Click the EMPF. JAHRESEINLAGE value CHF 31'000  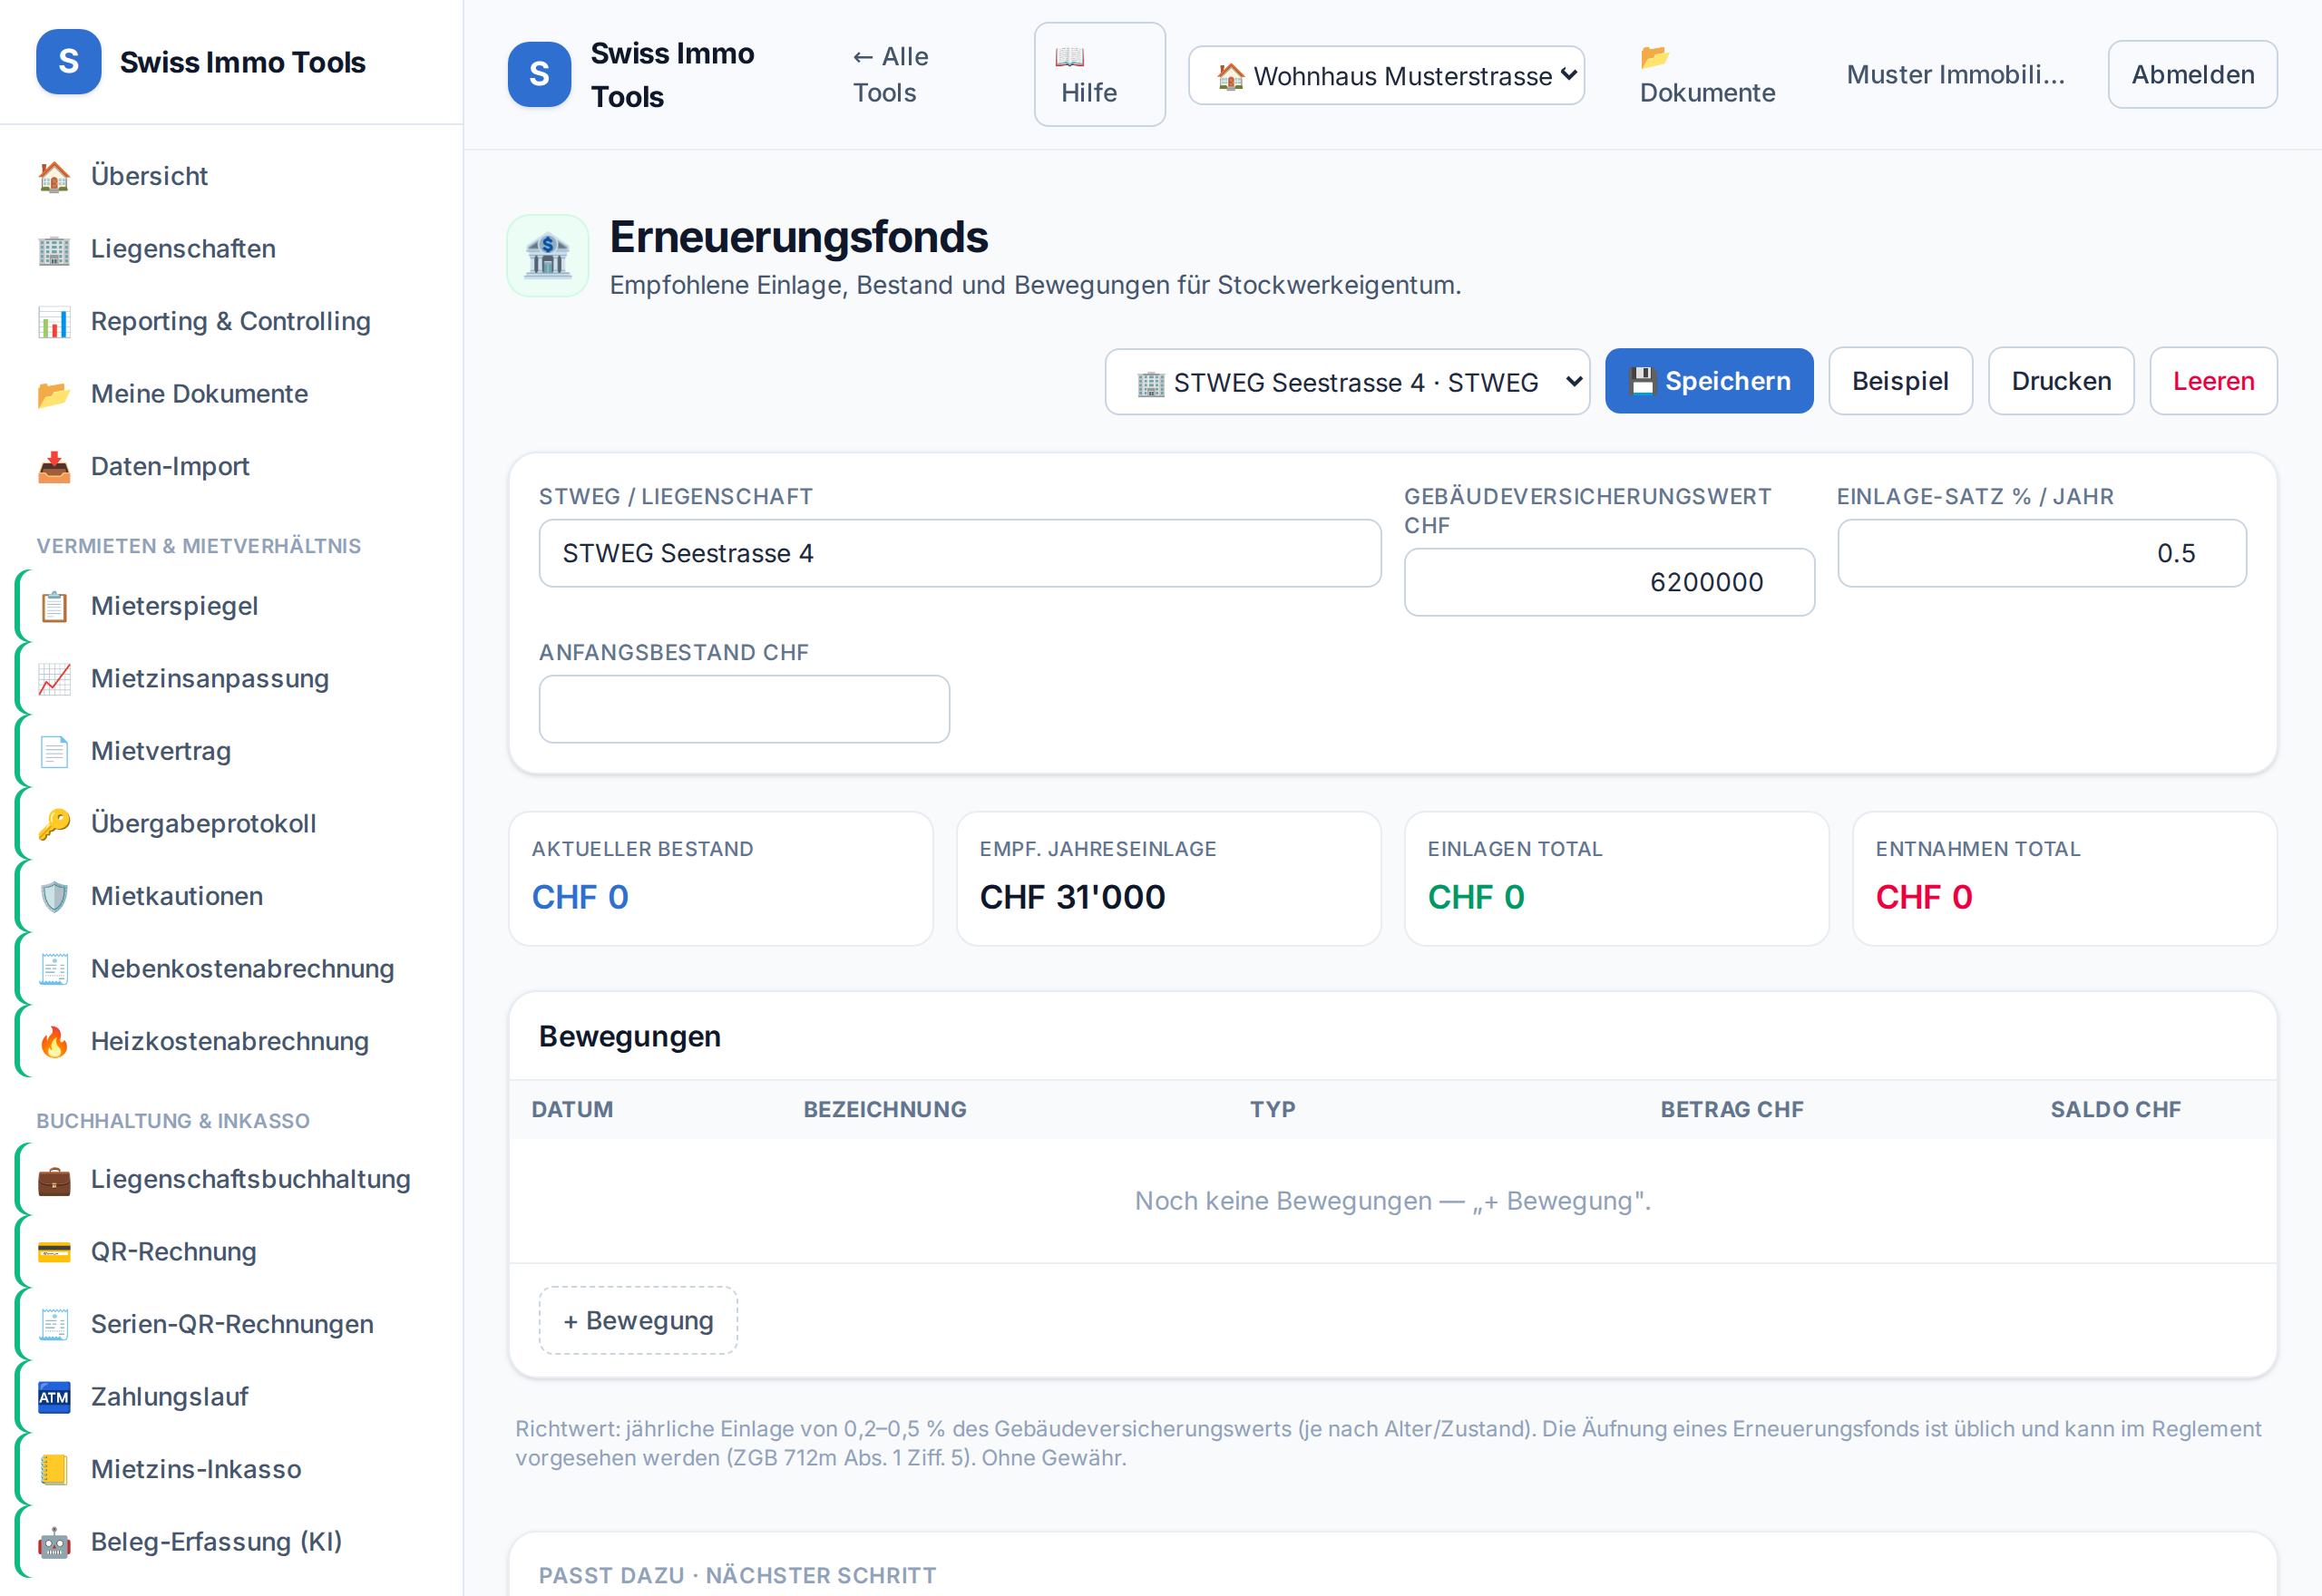coord(1072,898)
